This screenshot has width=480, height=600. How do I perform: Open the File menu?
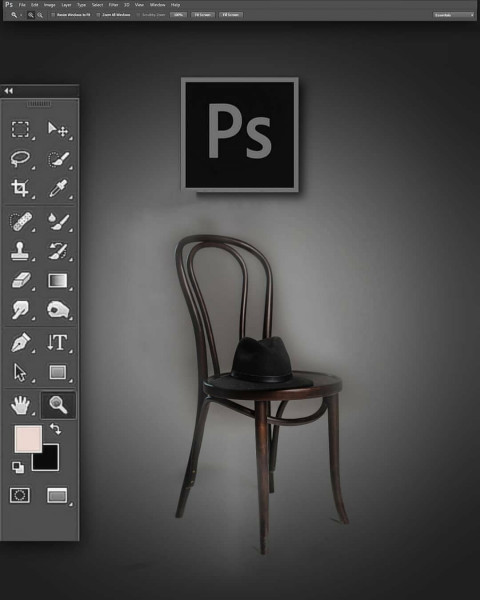click(x=22, y=5)
